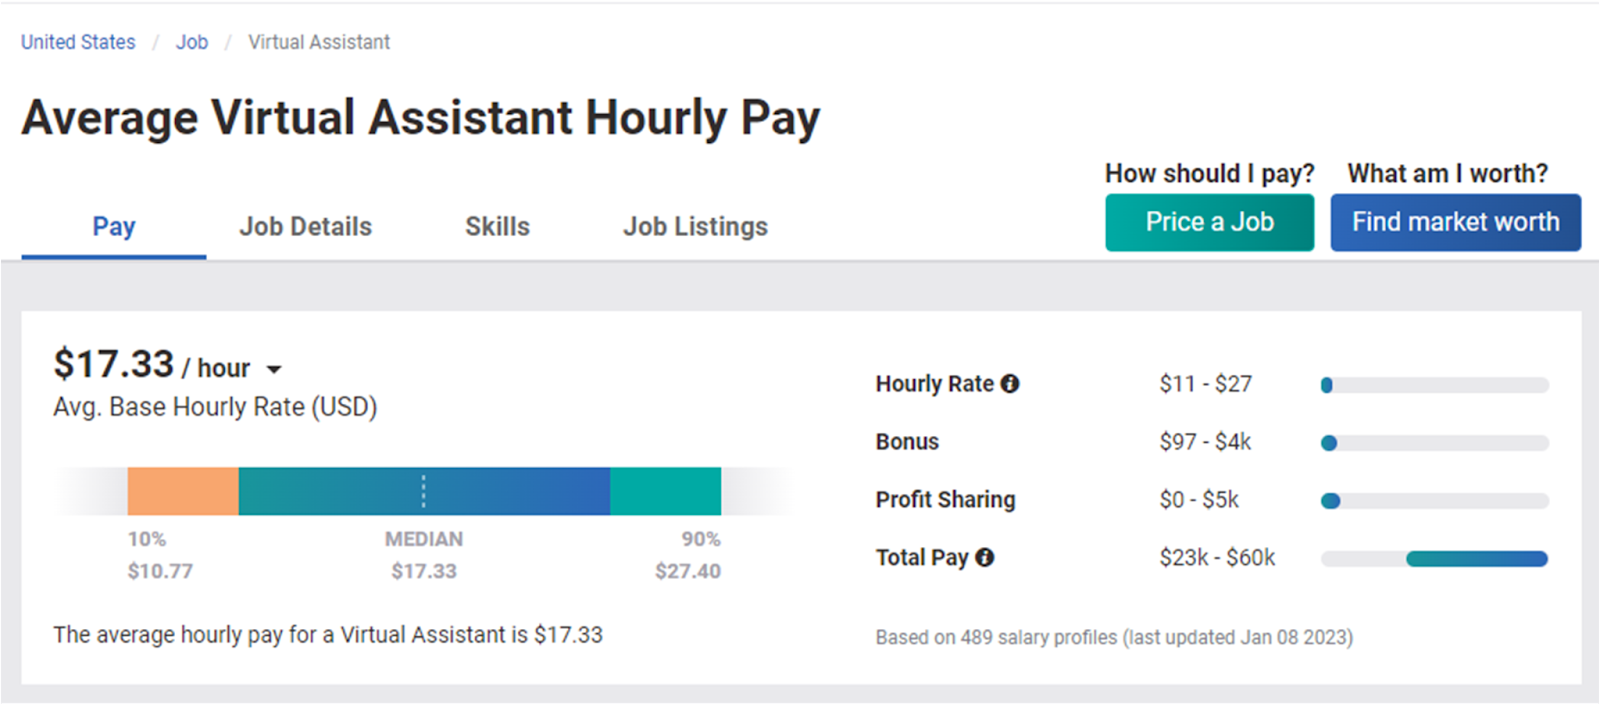1600x704 pixels.
Task: Select the Job Listings tab
Action: click(695, 227)
